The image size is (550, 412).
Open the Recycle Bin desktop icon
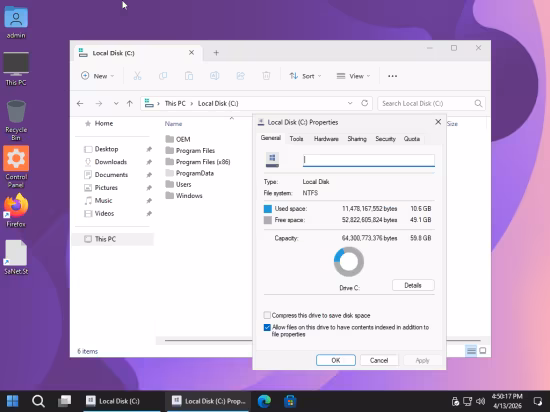click(x=16, y=120)
